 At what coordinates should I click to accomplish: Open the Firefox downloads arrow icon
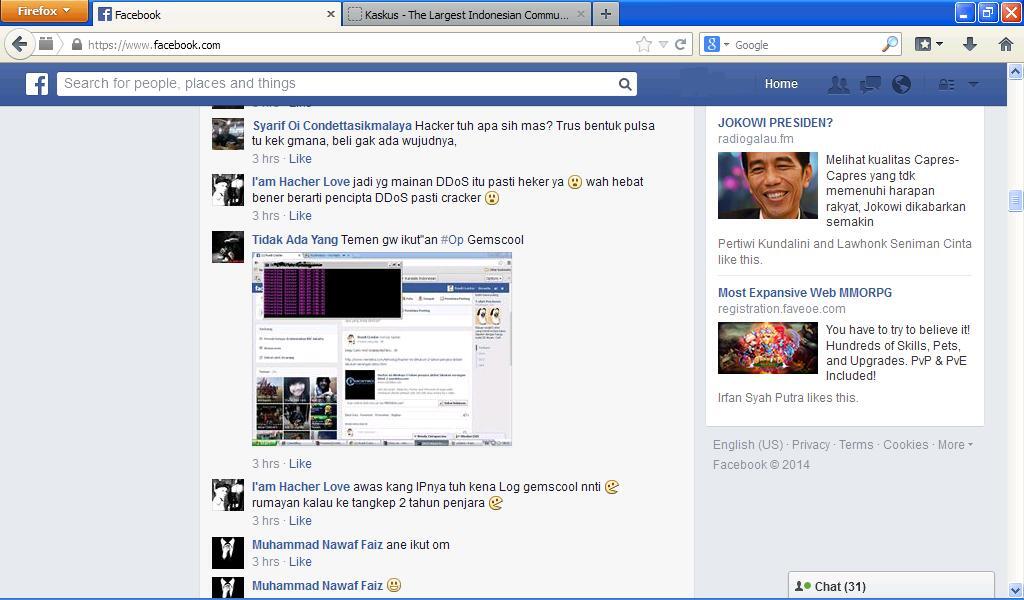pyautogui.click(x=969, y=44)
